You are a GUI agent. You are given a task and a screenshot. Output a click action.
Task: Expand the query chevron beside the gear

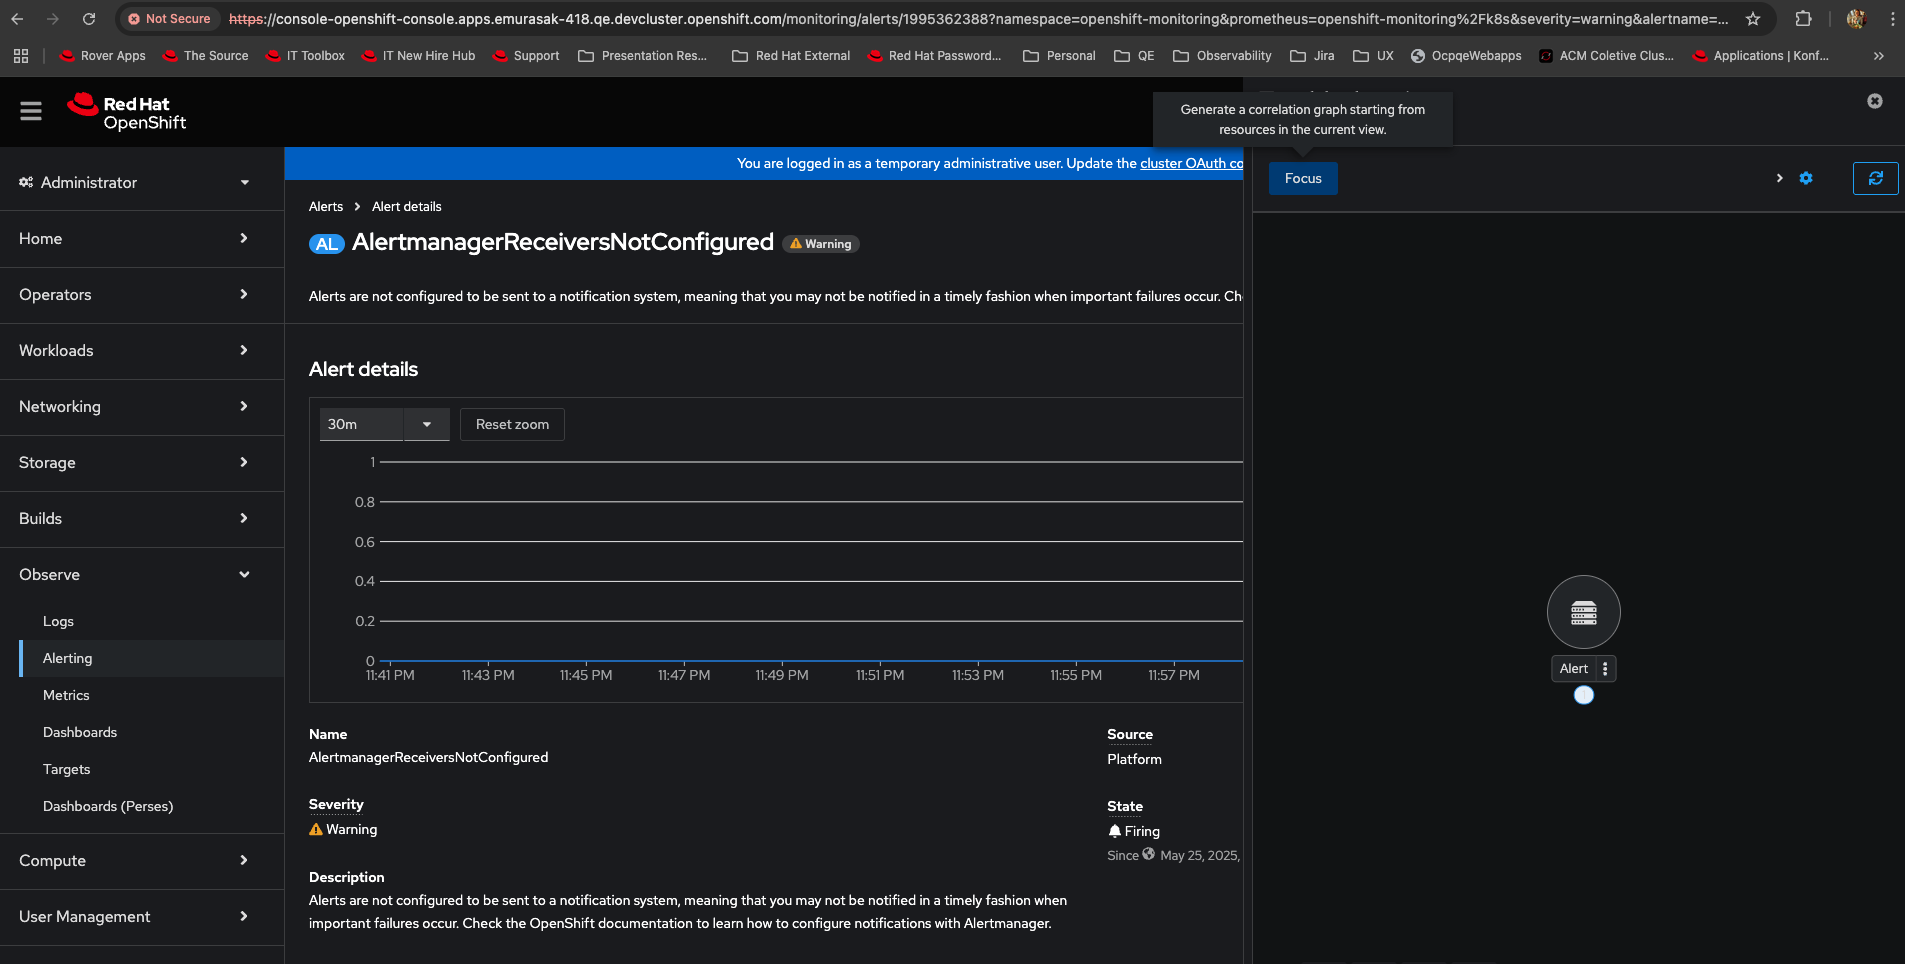[1779, 178]
